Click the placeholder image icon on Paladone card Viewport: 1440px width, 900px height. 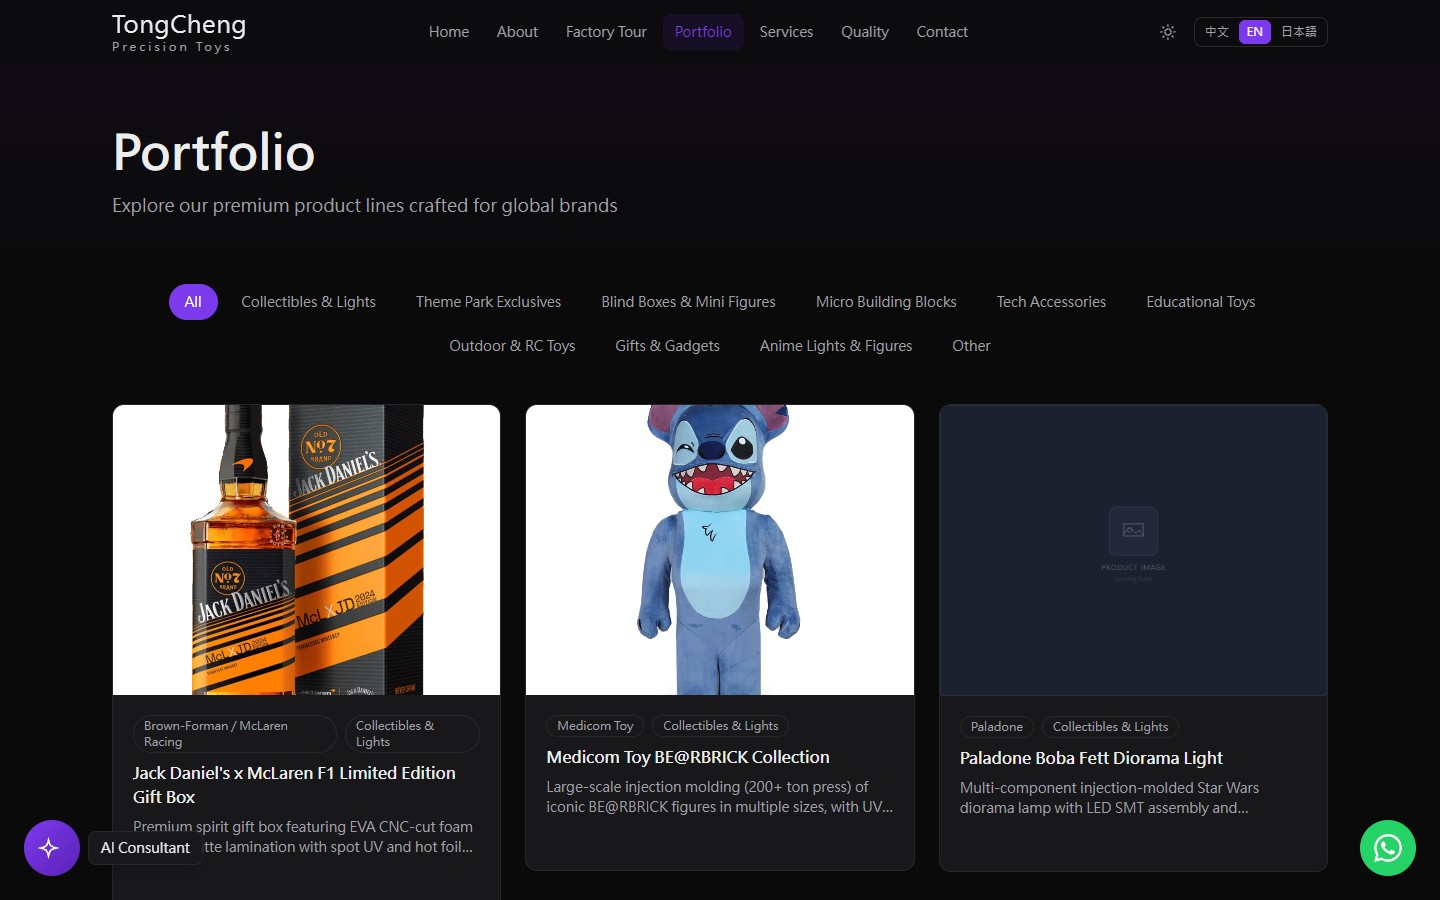point(1133,530)
